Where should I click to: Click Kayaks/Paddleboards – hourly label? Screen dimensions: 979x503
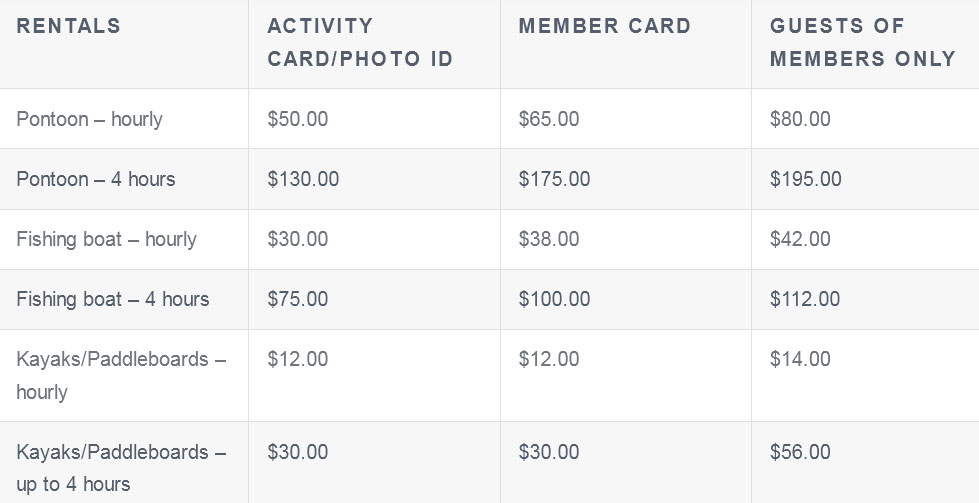point(121,376)
